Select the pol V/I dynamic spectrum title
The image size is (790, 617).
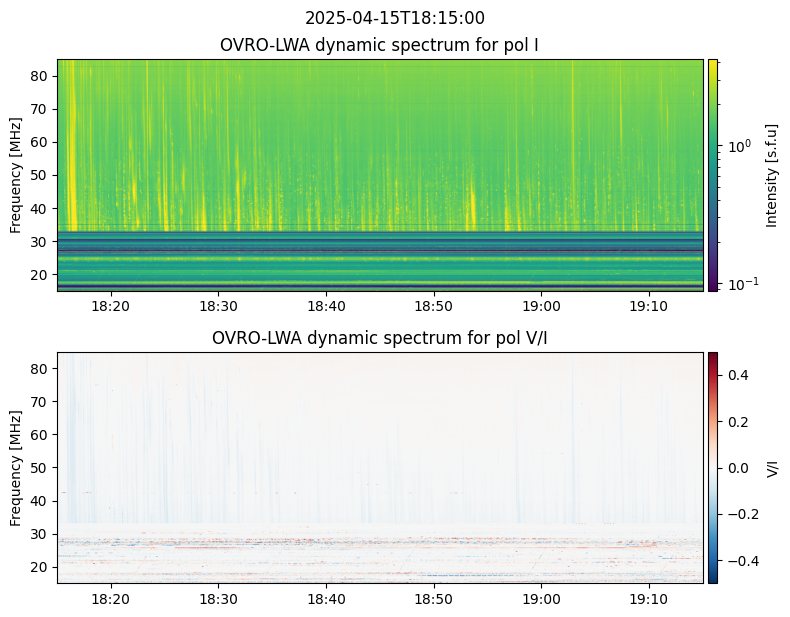click(380, 338)
